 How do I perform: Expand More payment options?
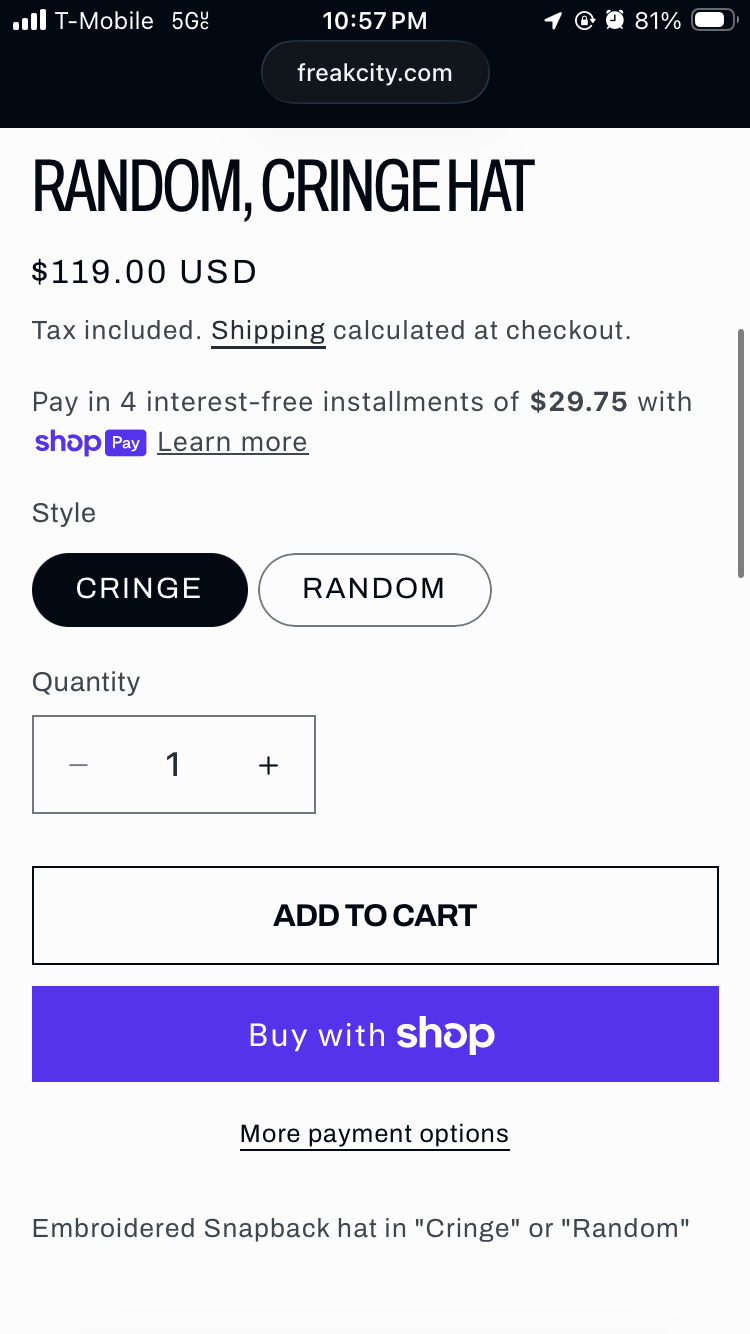click(374, 1134)
